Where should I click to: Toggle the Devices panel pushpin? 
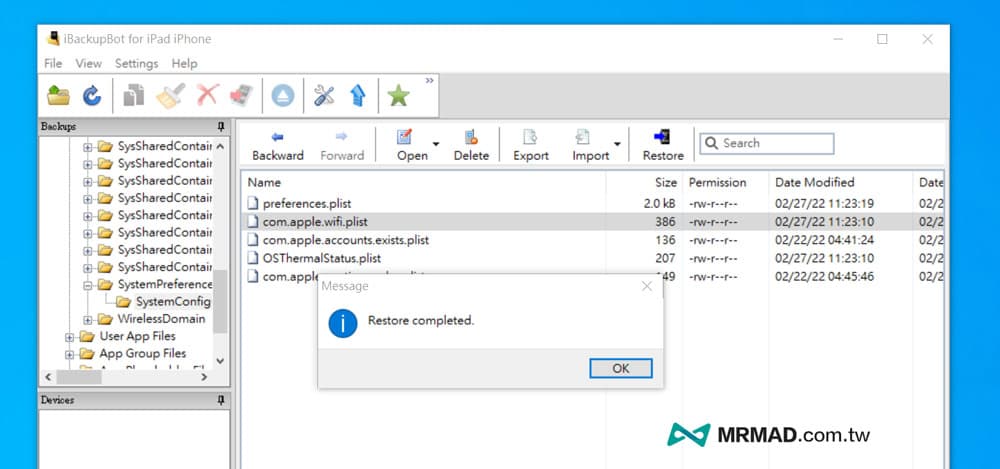coord(221,400)
